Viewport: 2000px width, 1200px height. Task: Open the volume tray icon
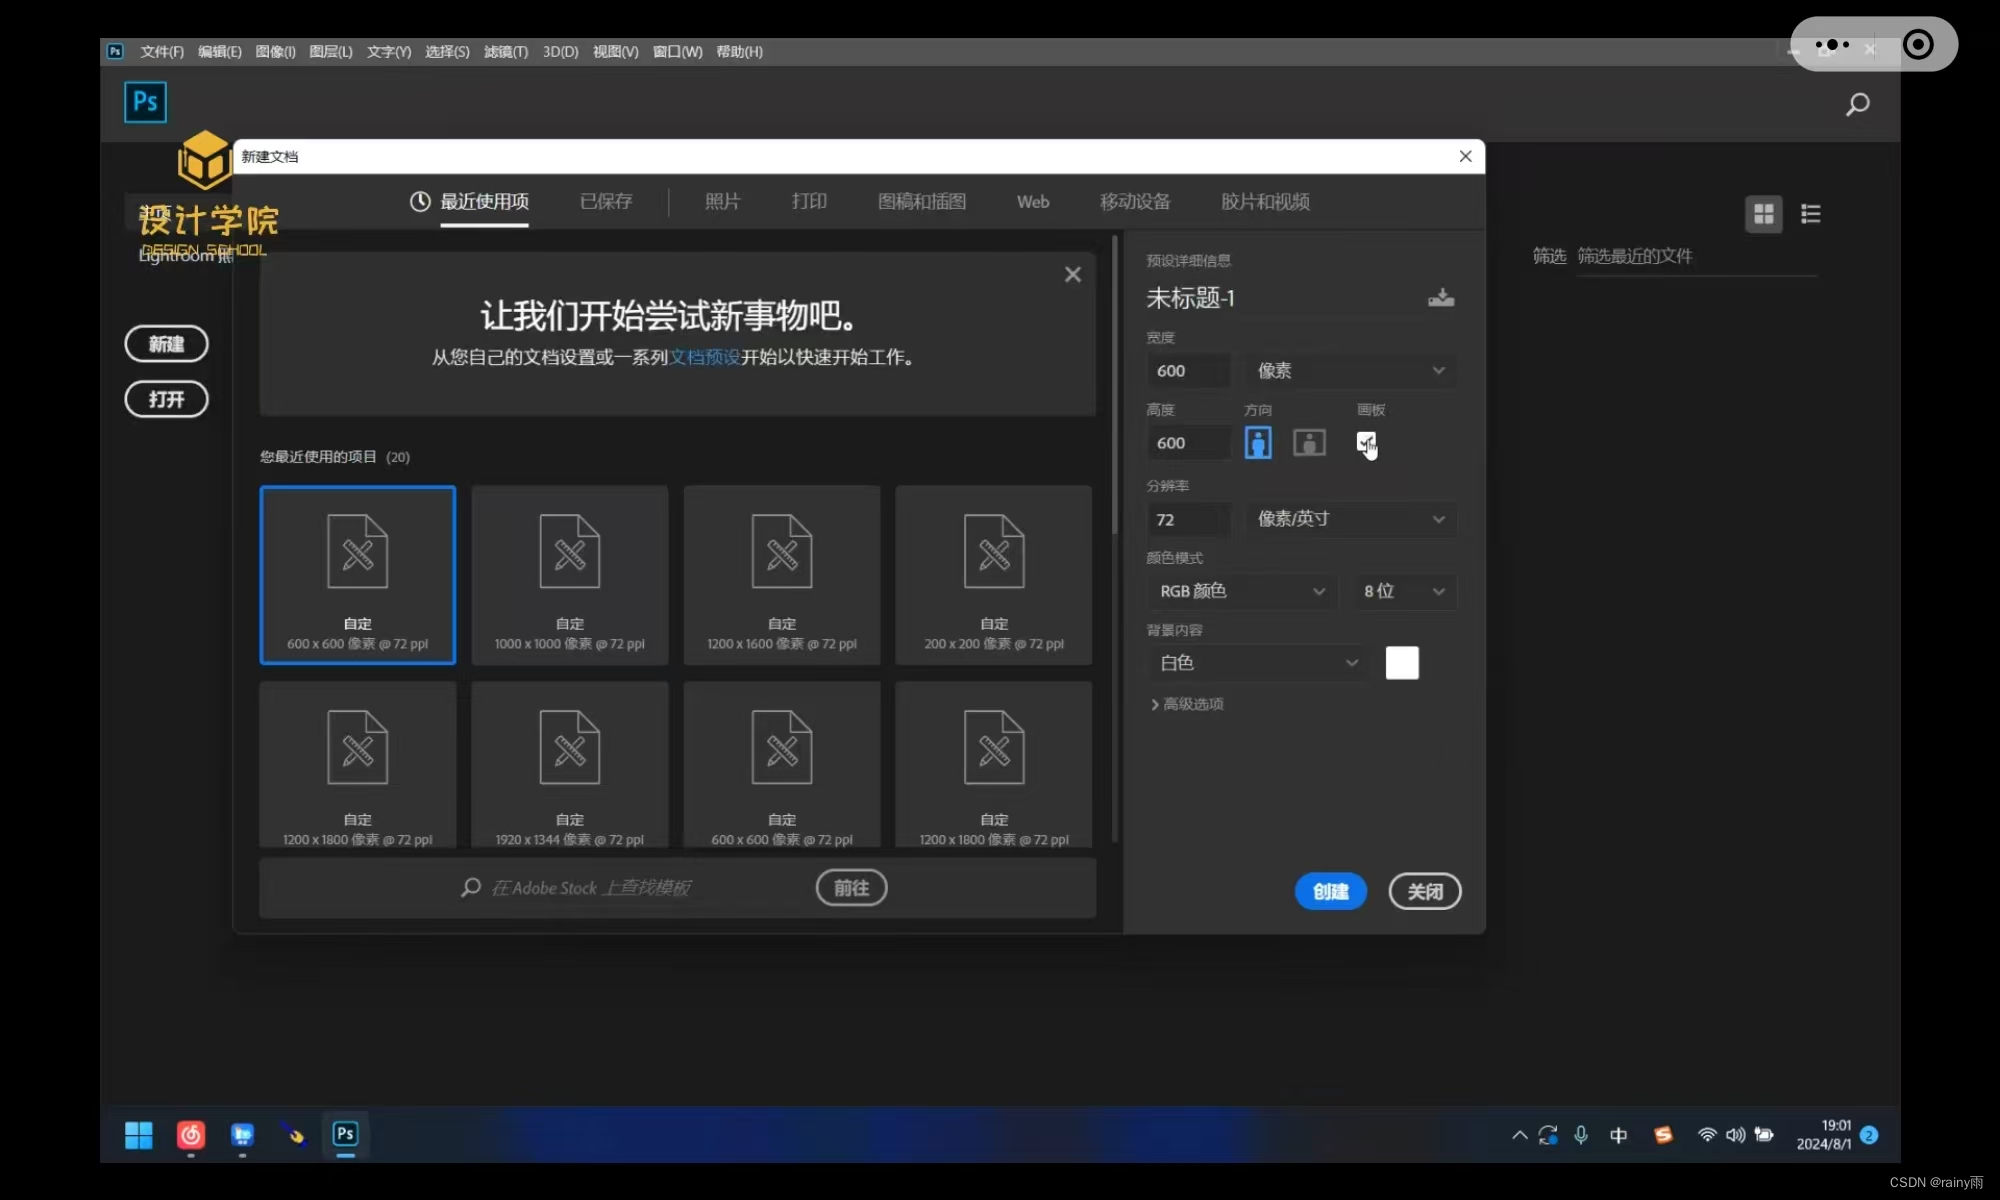point(1735,1135)
